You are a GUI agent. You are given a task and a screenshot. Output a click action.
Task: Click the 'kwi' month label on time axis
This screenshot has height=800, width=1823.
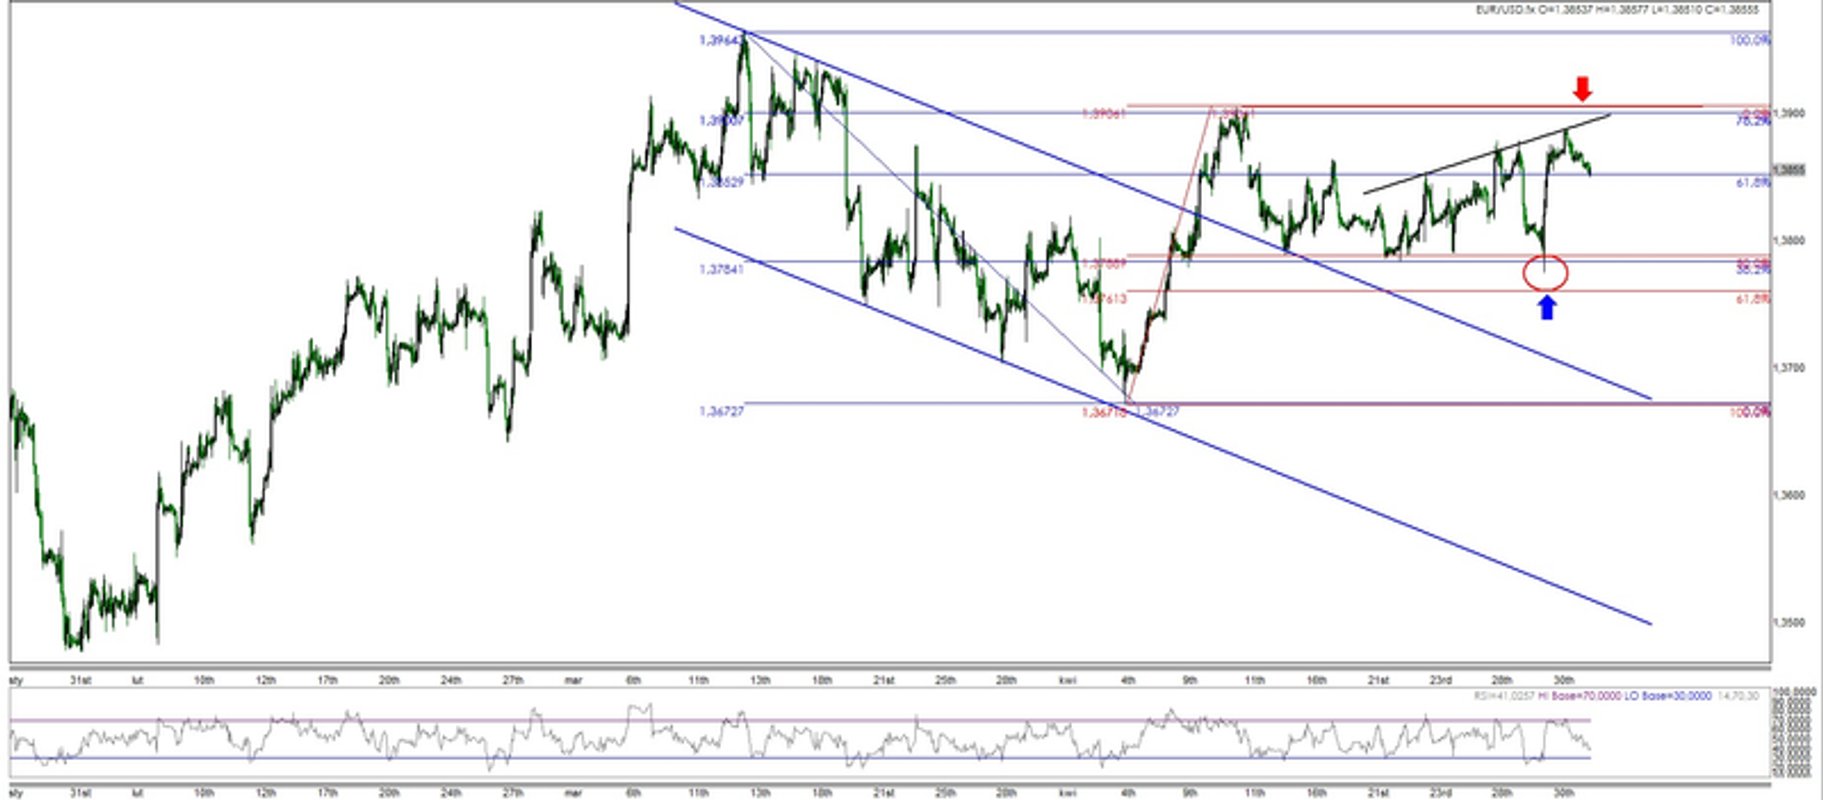(1067, 680)
